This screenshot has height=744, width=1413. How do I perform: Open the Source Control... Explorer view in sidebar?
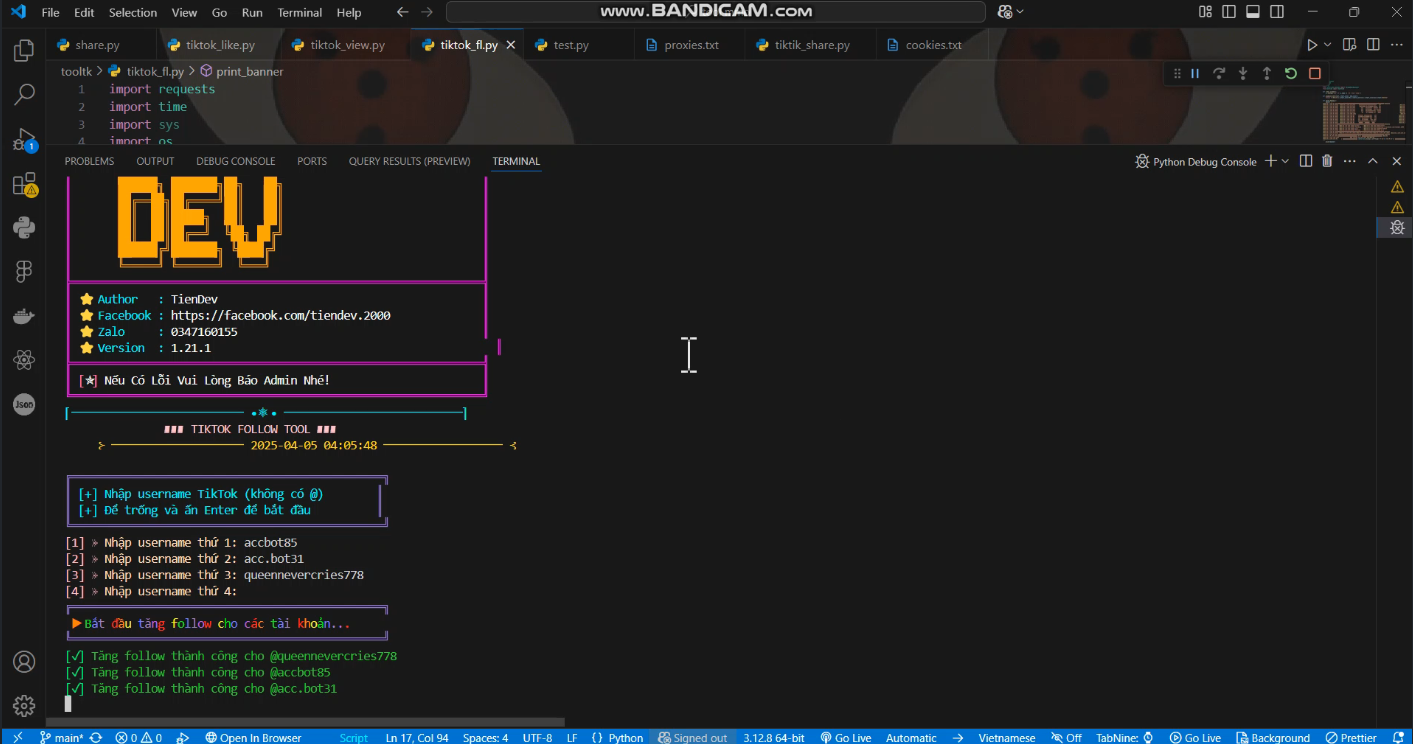24,51
